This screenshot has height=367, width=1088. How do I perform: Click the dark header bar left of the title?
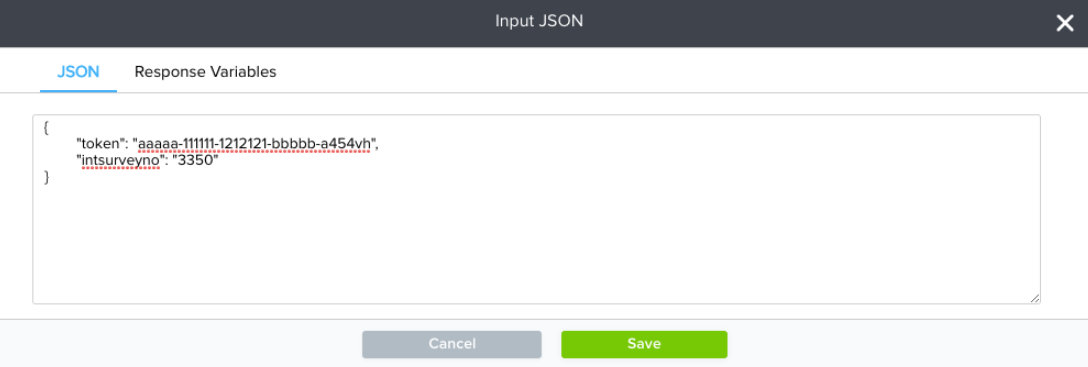(x=243, y=24)
